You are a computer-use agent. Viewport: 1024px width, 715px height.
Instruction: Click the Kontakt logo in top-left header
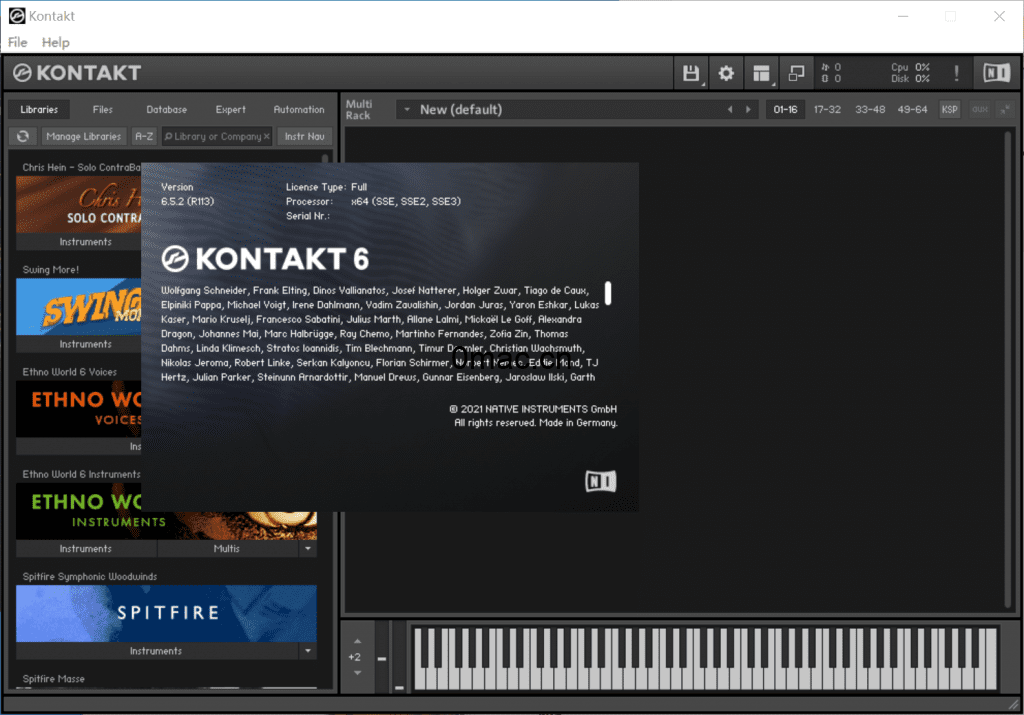(x=77, y=72)
